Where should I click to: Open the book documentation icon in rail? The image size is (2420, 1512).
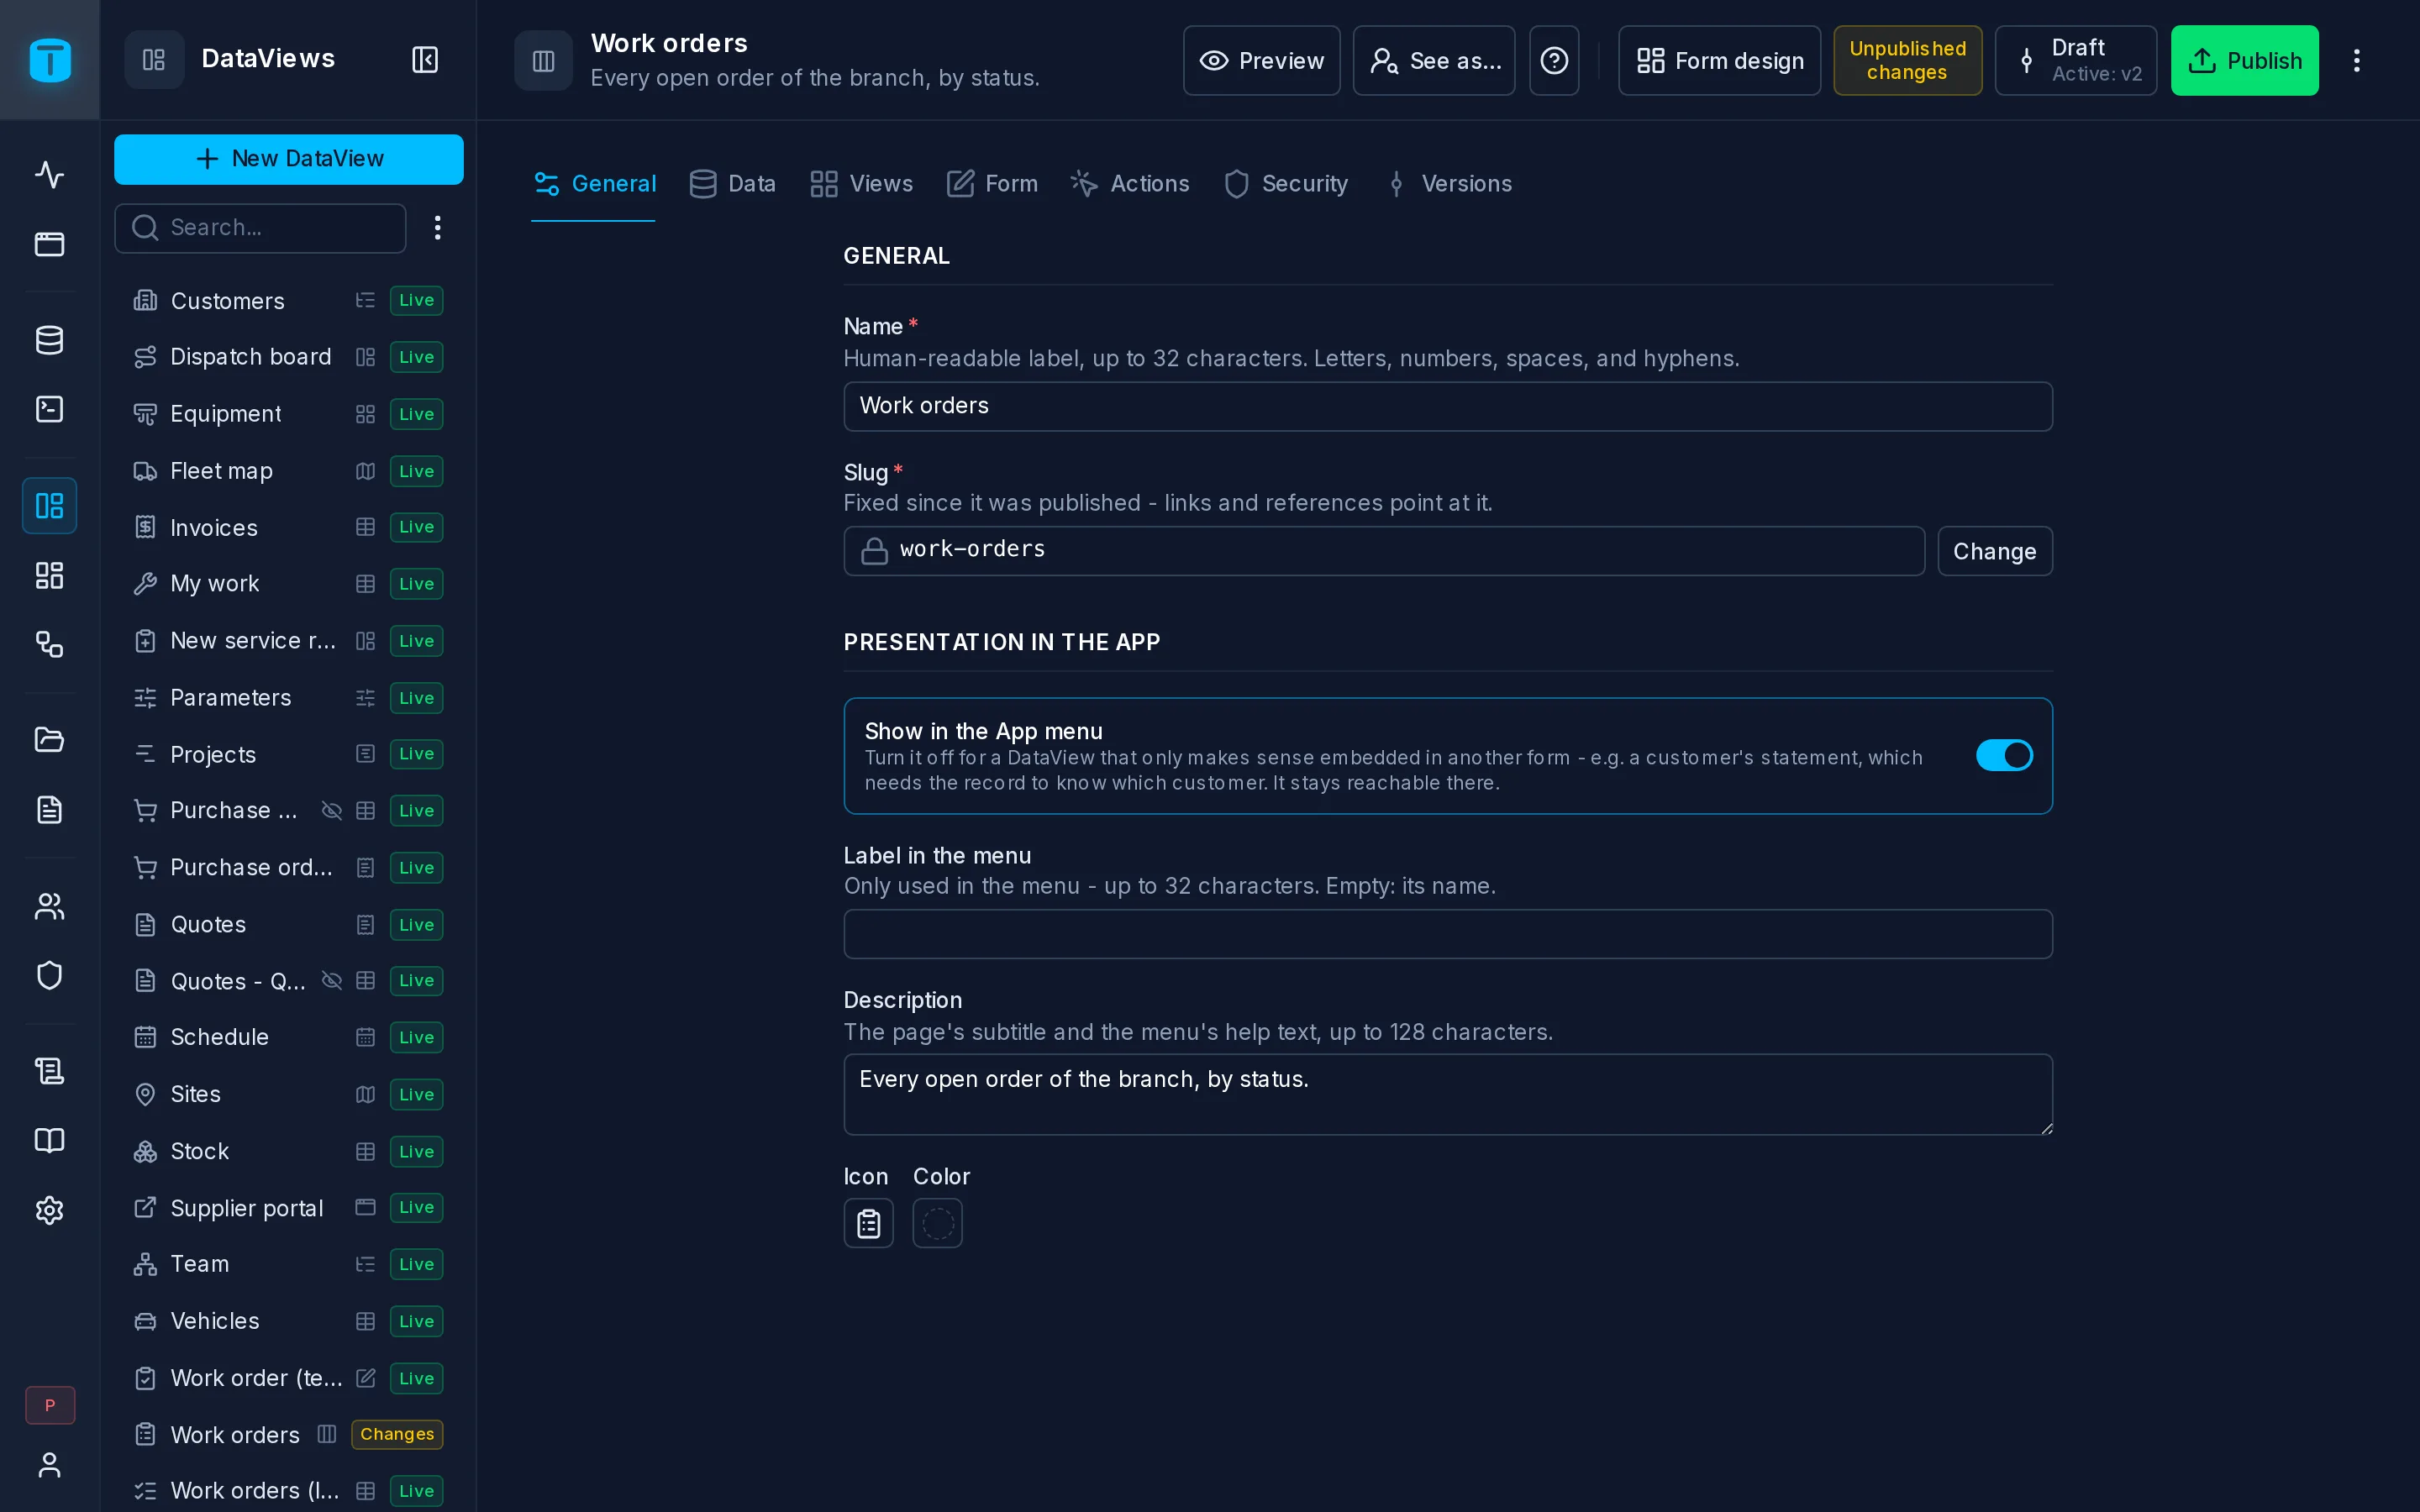tap(49, 1141)
